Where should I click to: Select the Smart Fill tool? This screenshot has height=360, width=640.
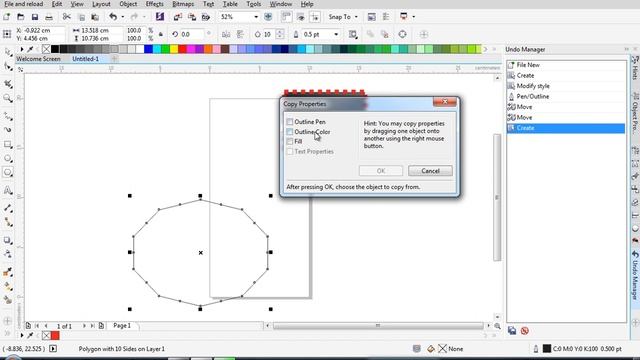(x=8, y=300)
